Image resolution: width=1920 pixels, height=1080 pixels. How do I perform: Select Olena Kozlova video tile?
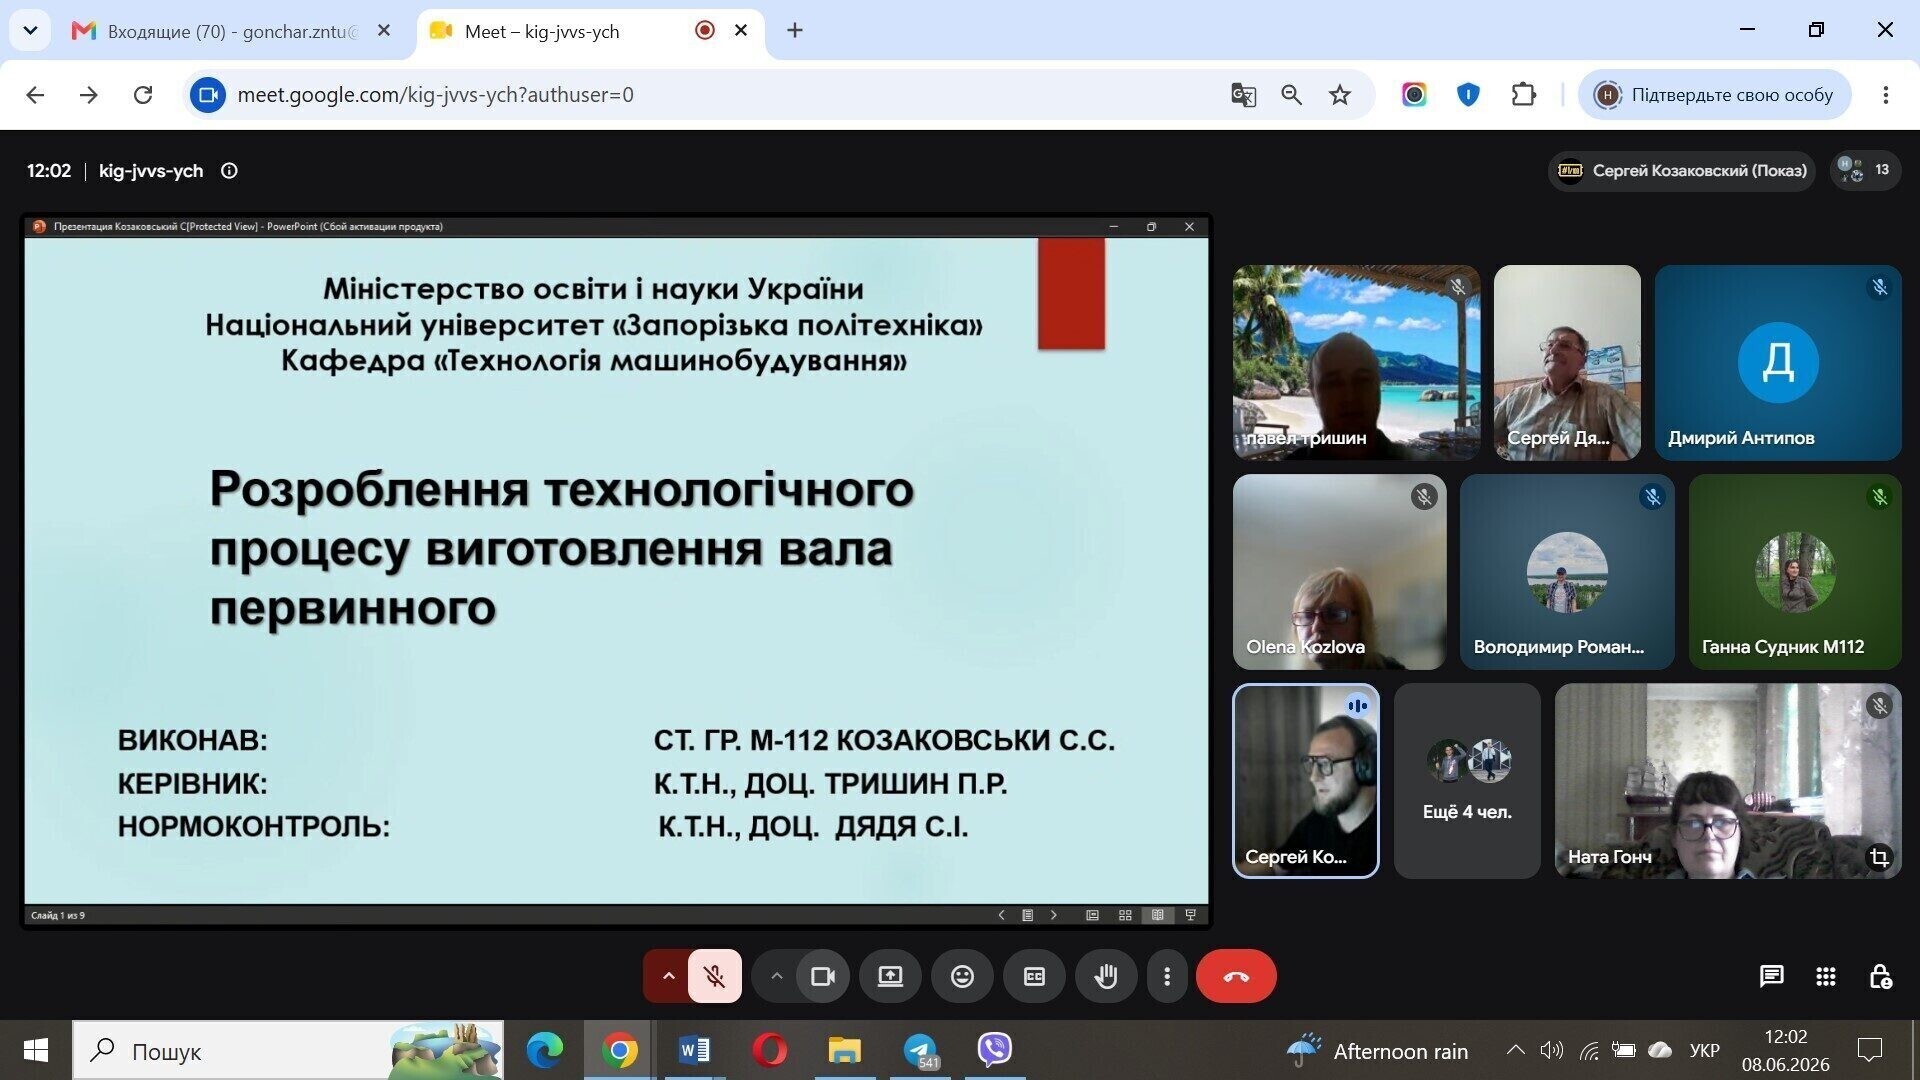point(1339,572)
